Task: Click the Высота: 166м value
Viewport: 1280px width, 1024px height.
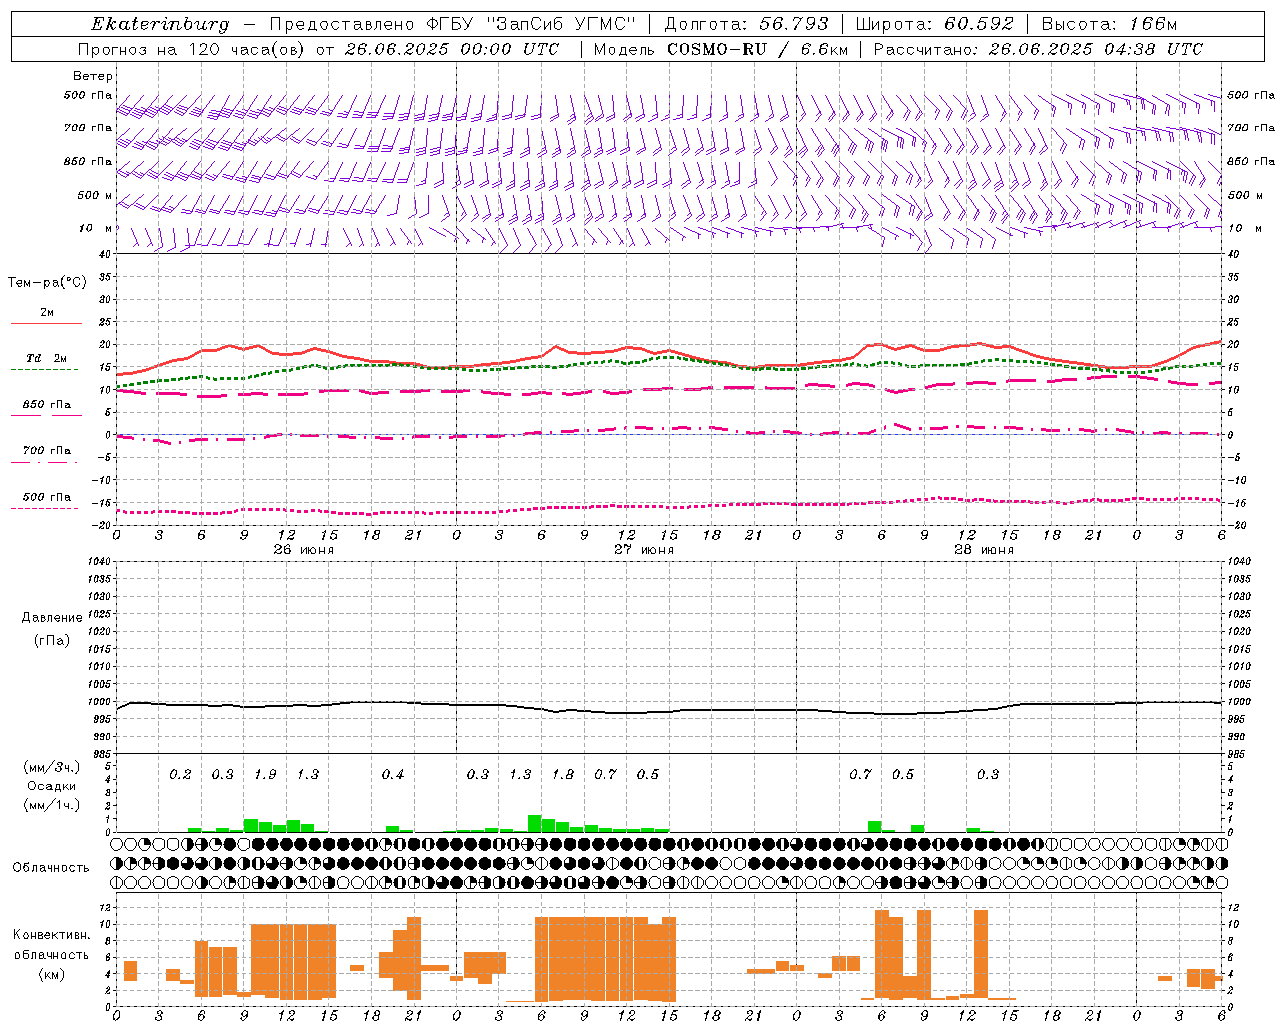Action: pos(1109,24)
